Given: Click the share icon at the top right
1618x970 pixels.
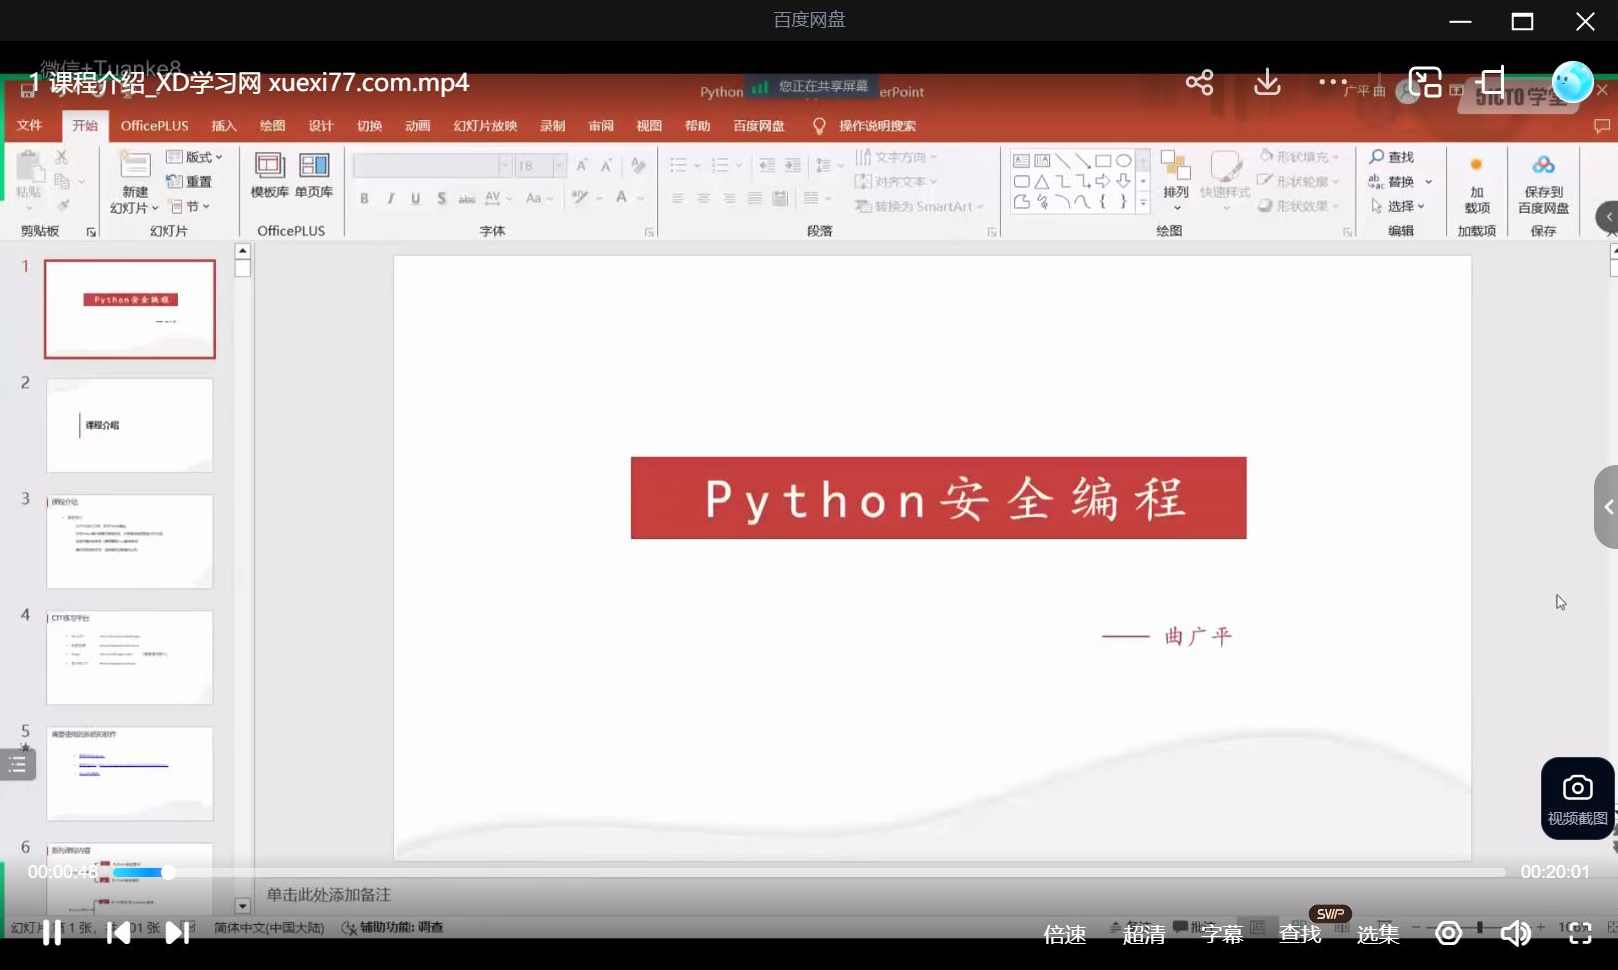Looking at the screenshot, I should [1198, 83].
